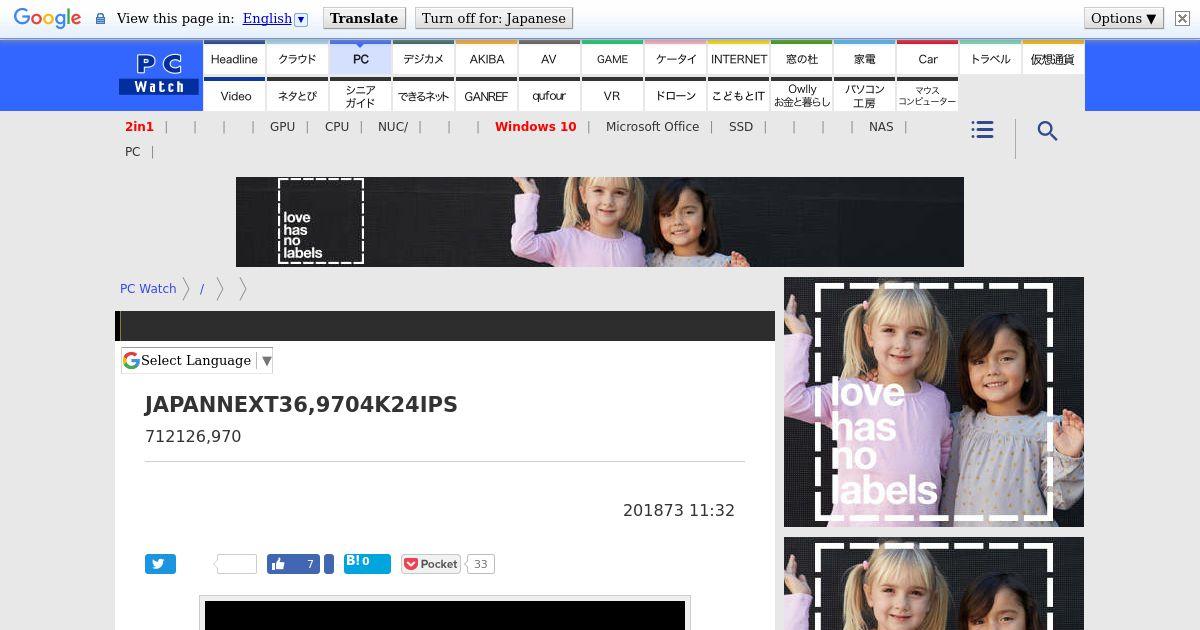Open the 家電 tab
Image resolution: width=1200 pixels, height=630 pixels.
[x=864, y=58]
